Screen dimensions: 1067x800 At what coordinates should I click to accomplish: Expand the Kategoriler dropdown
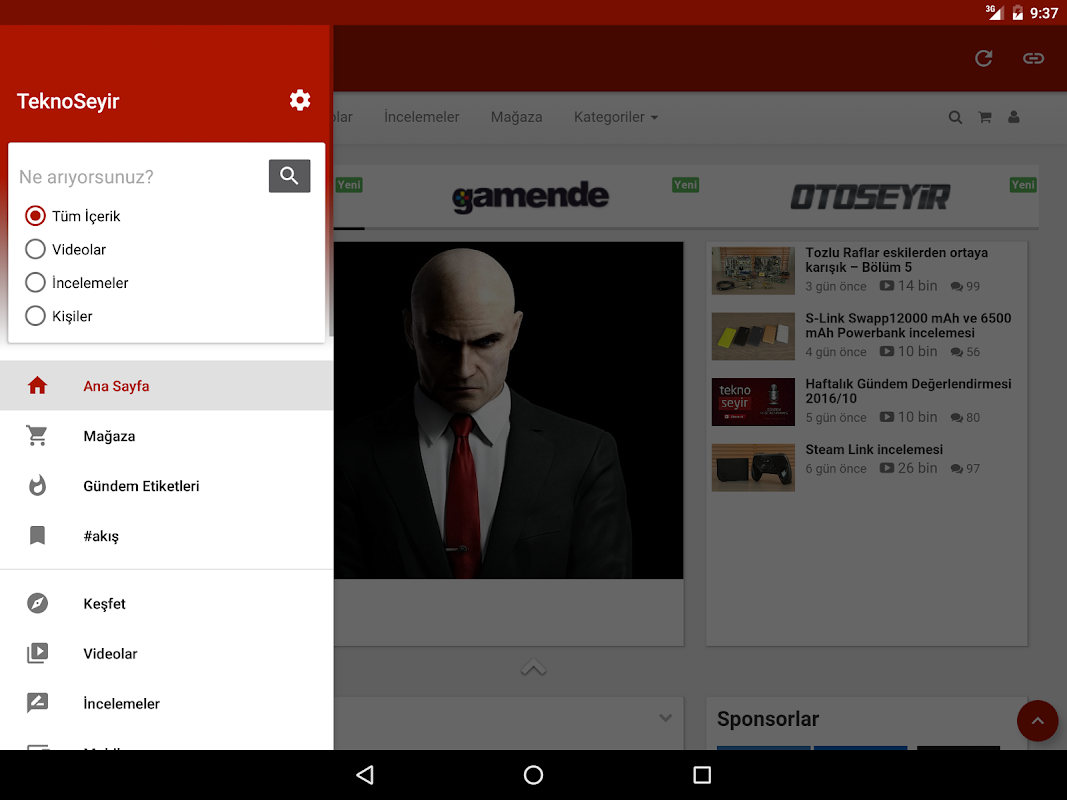tap(616, 117)
